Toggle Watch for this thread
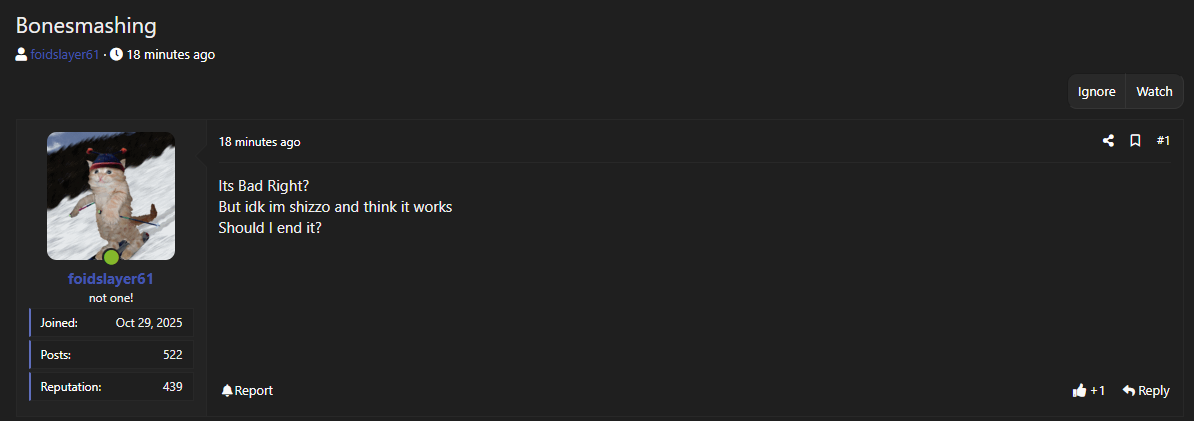The height and width of the screenshot is (421, 1194). (x=1154, y=91)
